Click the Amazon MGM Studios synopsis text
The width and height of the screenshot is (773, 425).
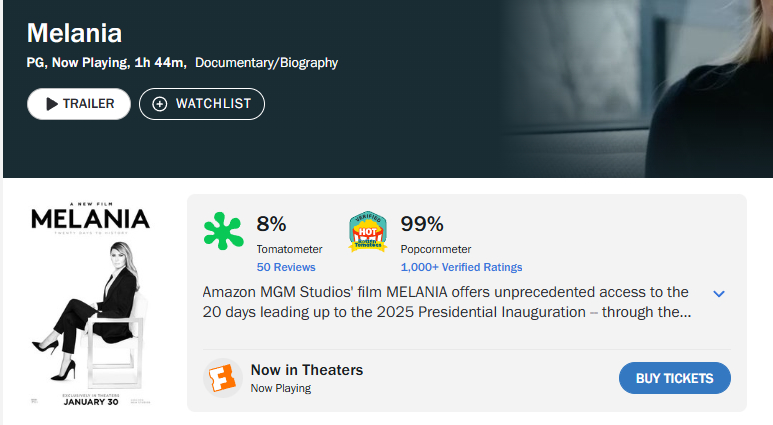(x=445, y=302)
